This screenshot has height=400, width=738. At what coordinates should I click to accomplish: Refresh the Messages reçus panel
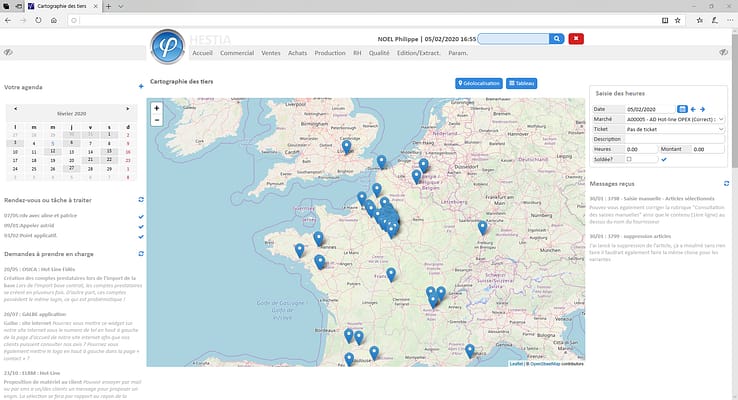[x=727, y=184]
